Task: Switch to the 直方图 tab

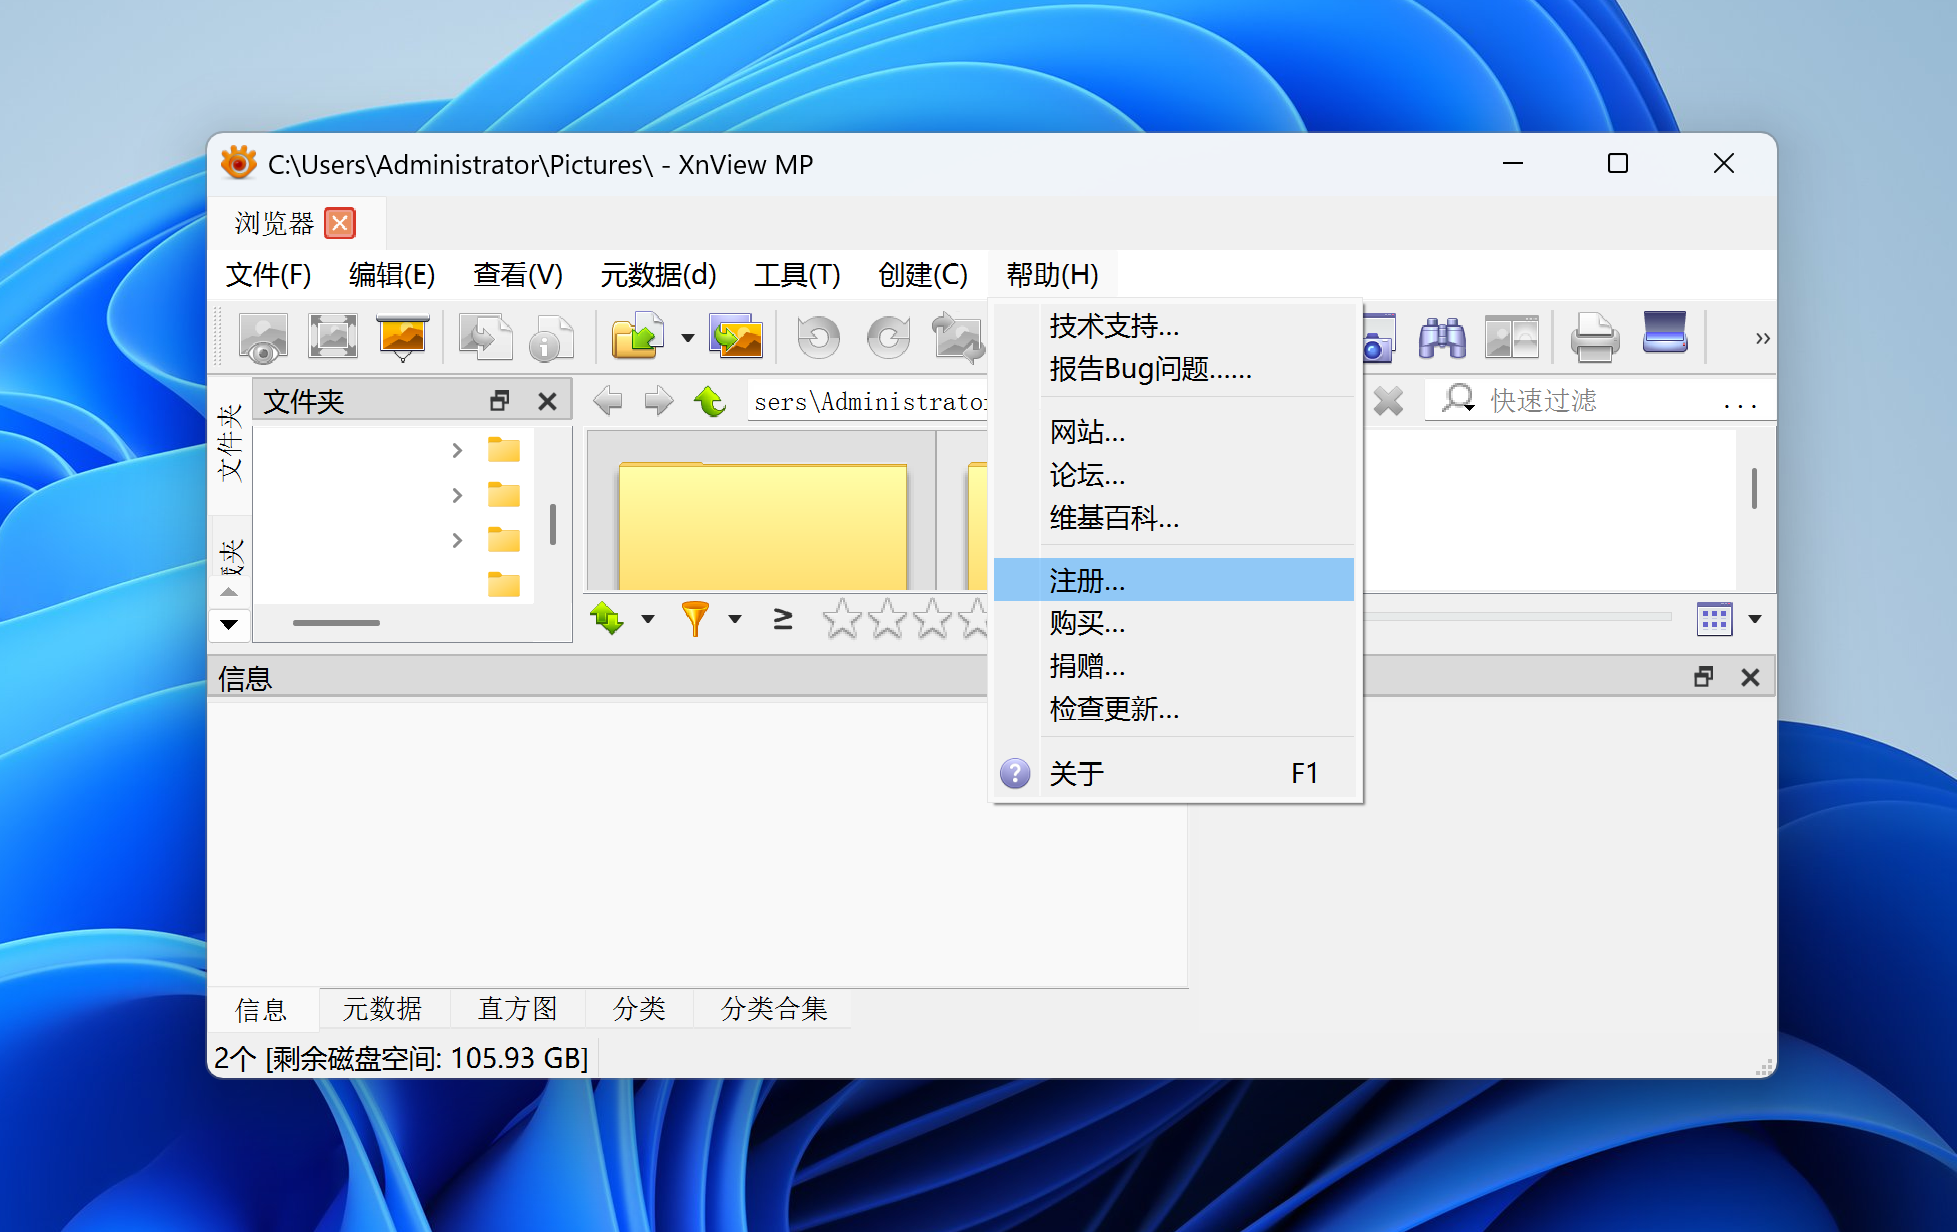Action: (517, 1008)
